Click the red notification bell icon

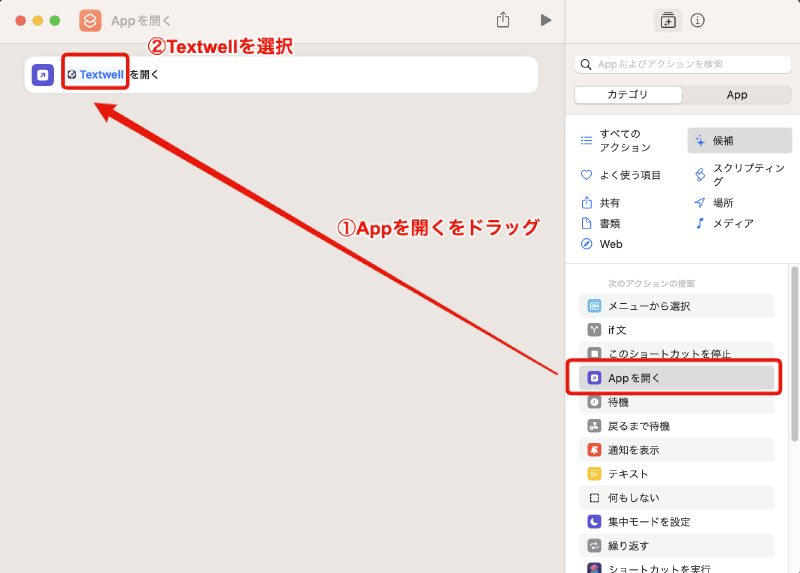(x=594, y=450)
